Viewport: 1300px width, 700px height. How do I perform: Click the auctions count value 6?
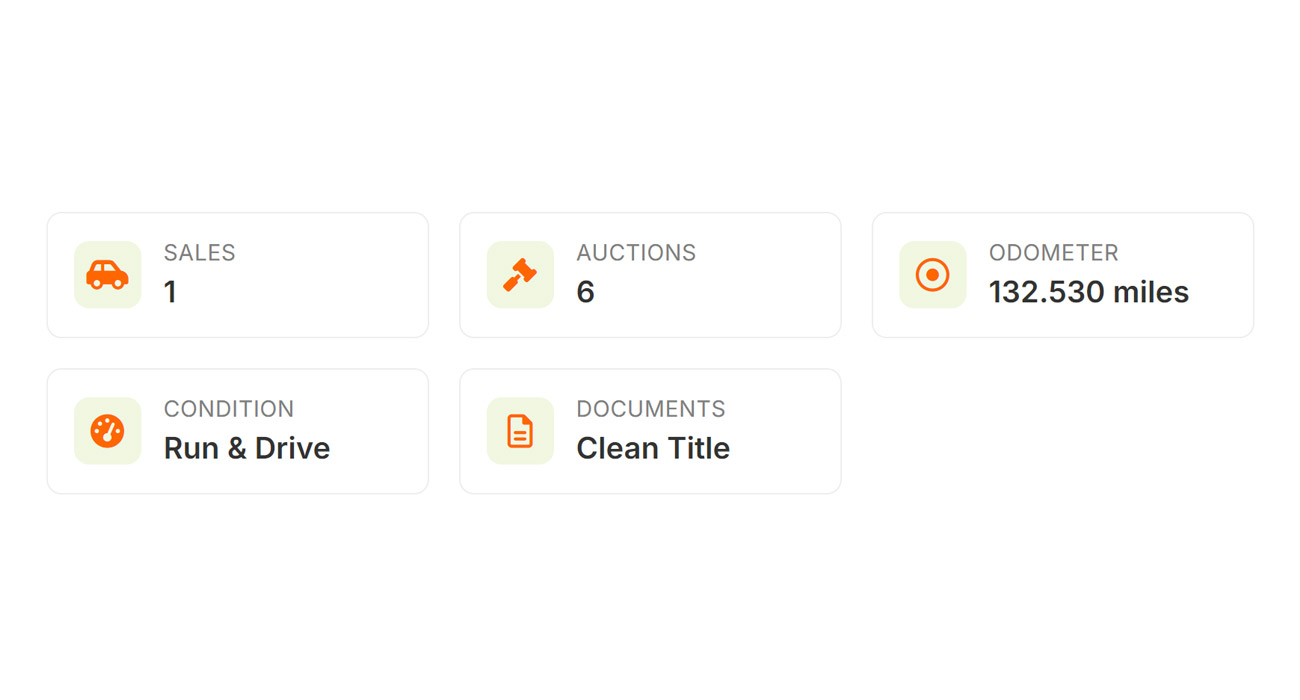585,292
